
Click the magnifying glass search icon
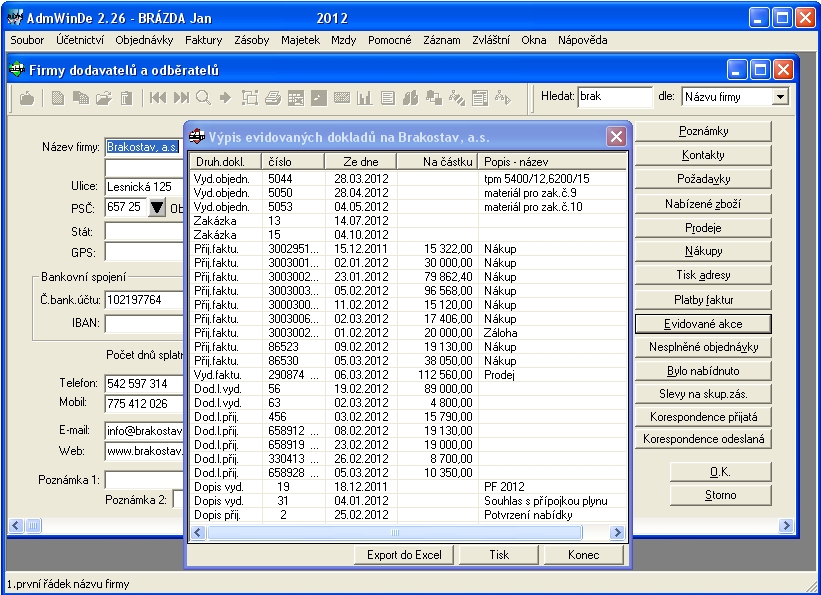(203, 98)
